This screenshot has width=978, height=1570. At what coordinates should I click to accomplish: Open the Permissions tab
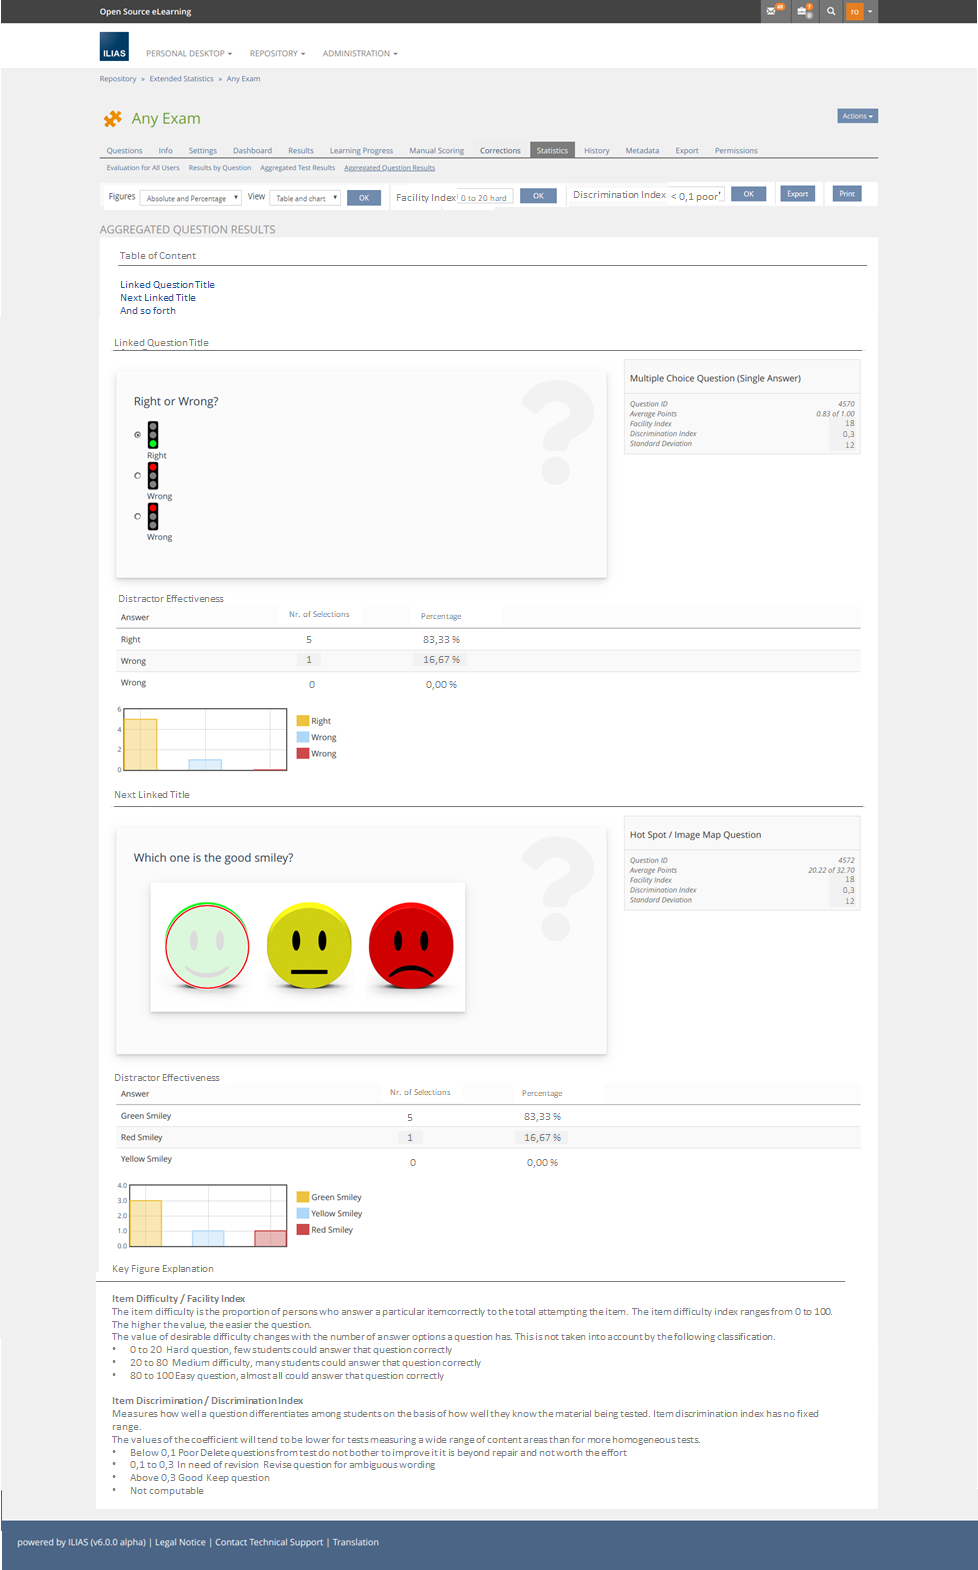pos(736,150)
